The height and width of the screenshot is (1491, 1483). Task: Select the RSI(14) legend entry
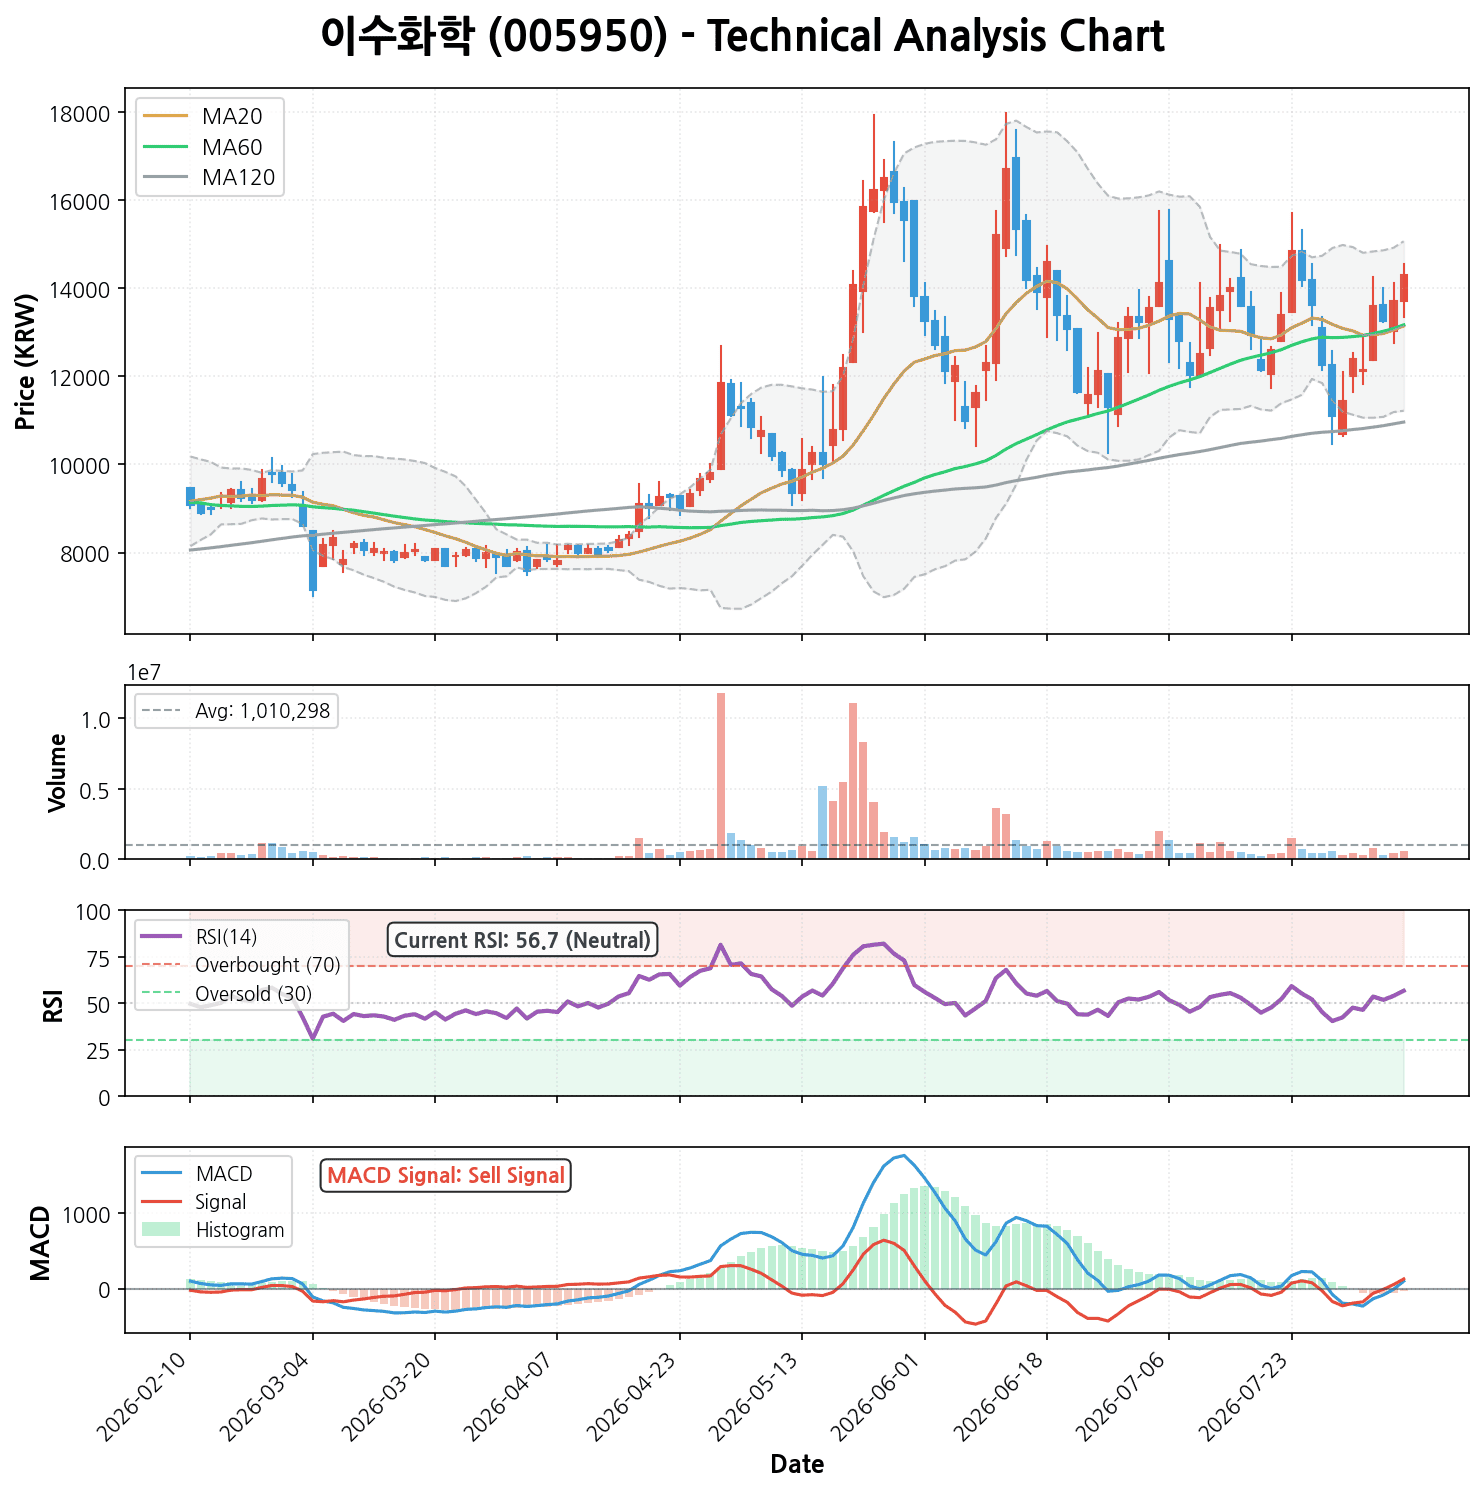(226, 937)
